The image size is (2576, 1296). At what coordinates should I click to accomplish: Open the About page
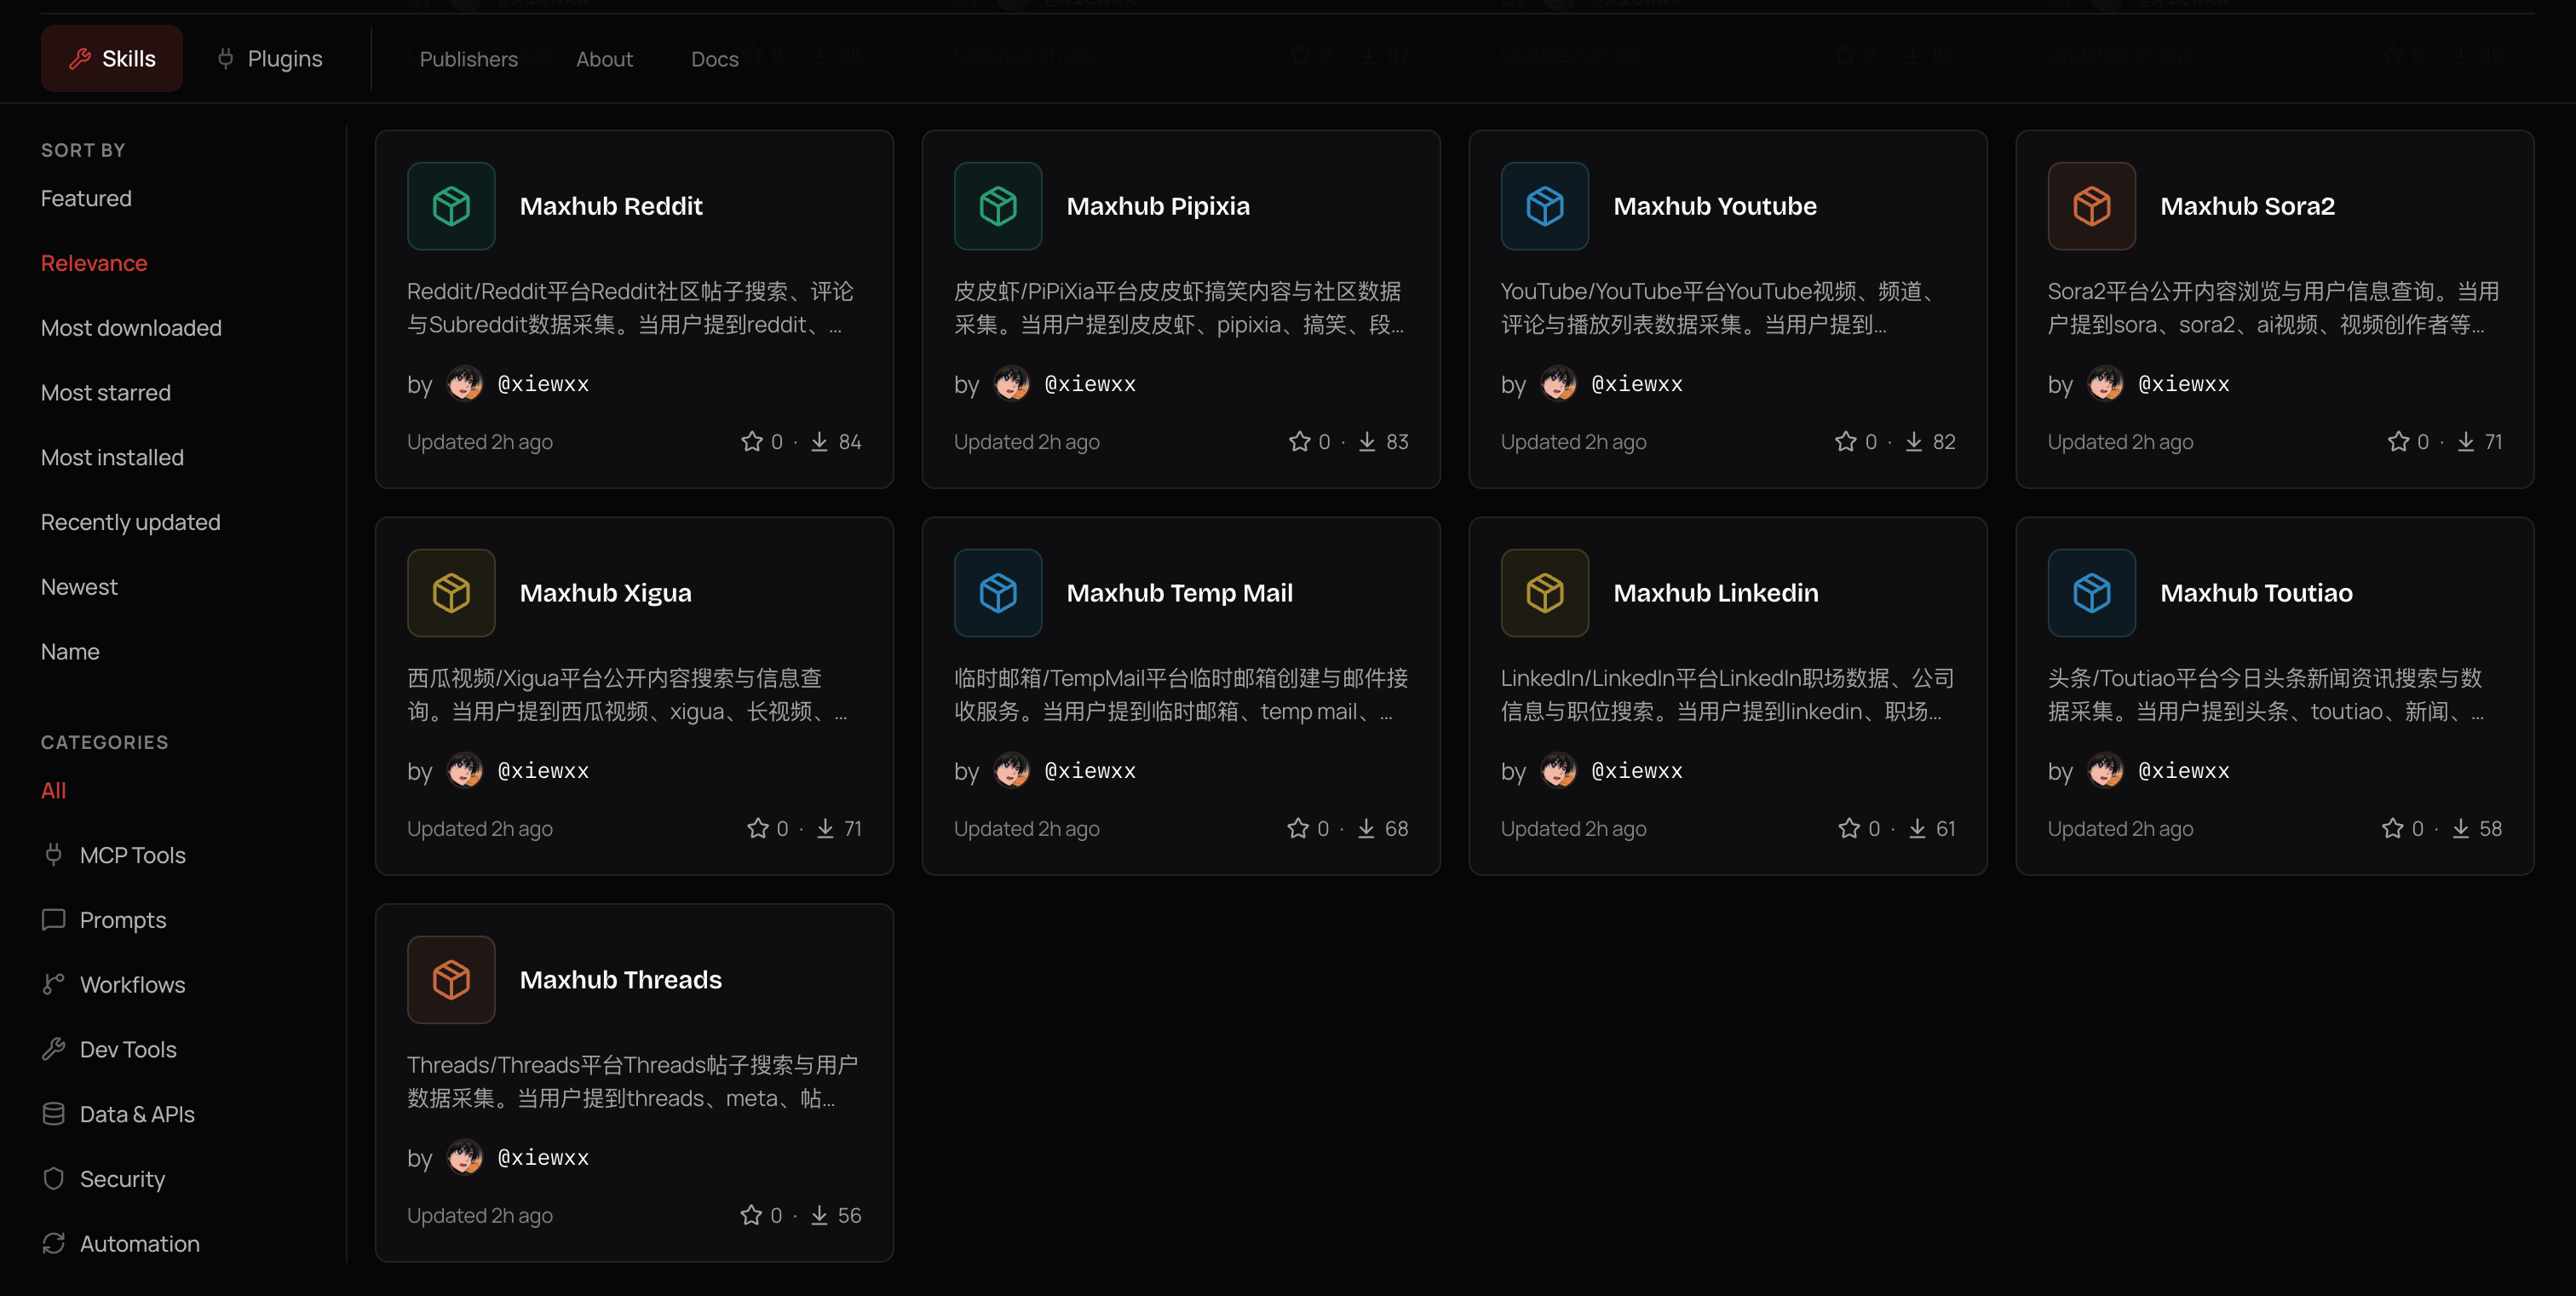point(604,59)
